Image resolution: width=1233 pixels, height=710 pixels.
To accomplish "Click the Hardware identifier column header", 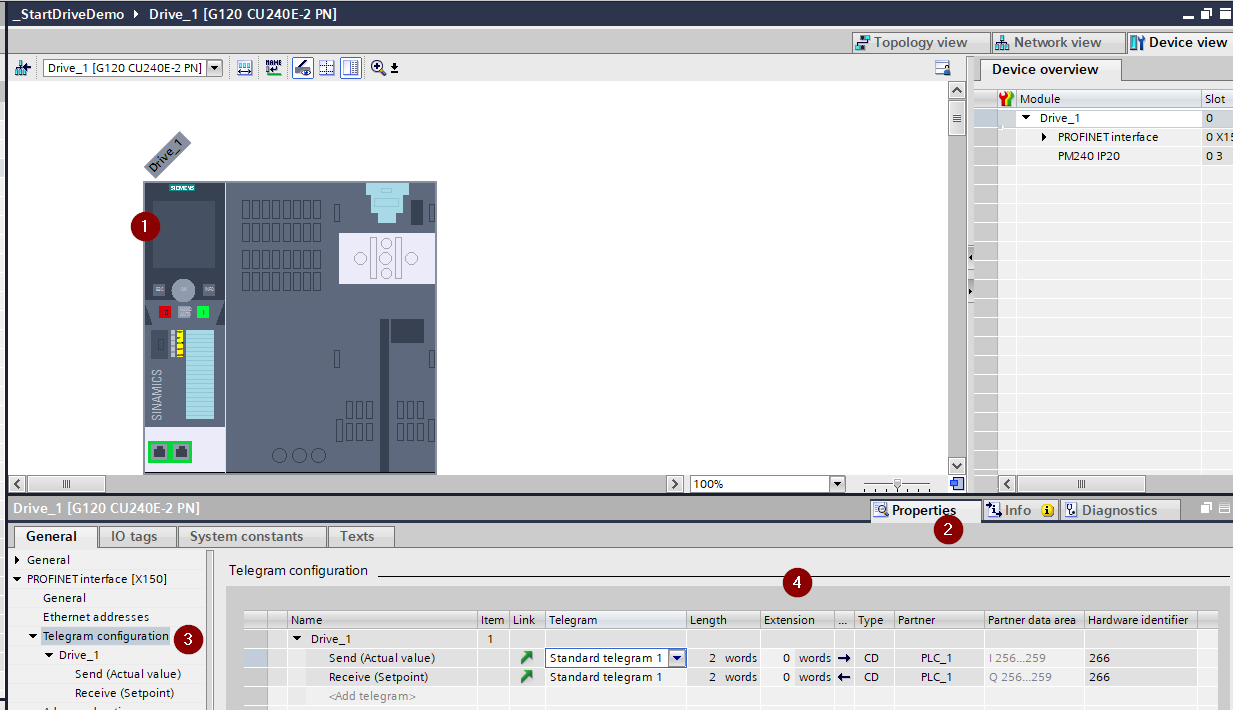I will point(1142,620).
